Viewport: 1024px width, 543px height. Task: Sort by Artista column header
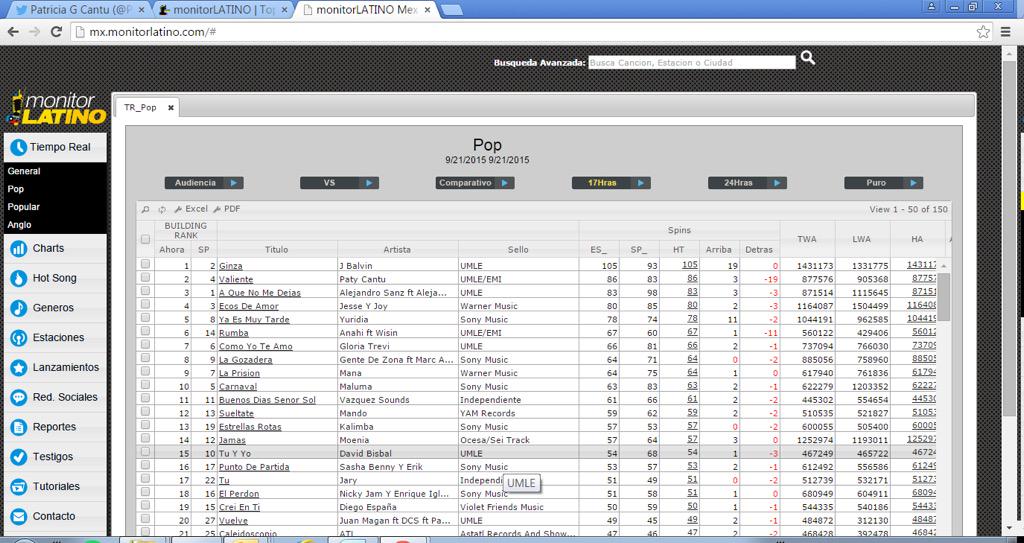pos(398,250)
